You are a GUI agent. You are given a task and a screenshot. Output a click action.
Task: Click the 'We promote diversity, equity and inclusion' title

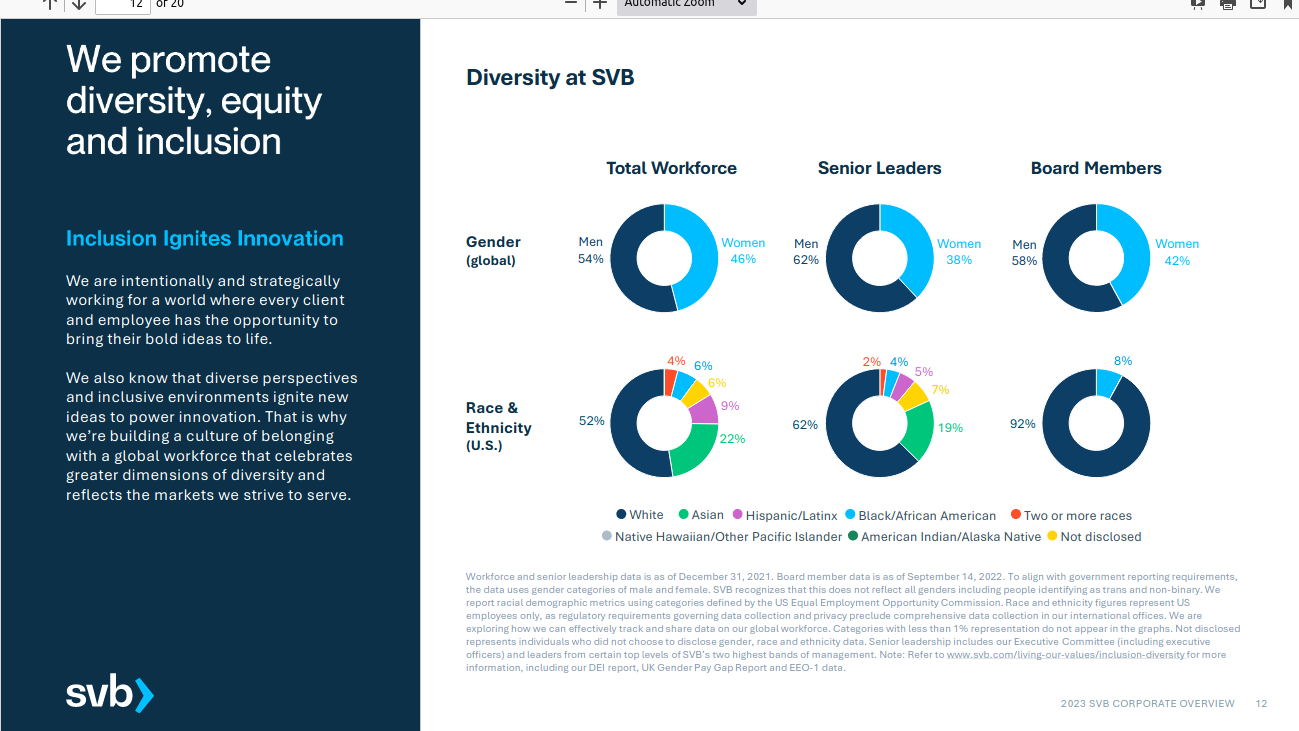[x=194, y=100]
